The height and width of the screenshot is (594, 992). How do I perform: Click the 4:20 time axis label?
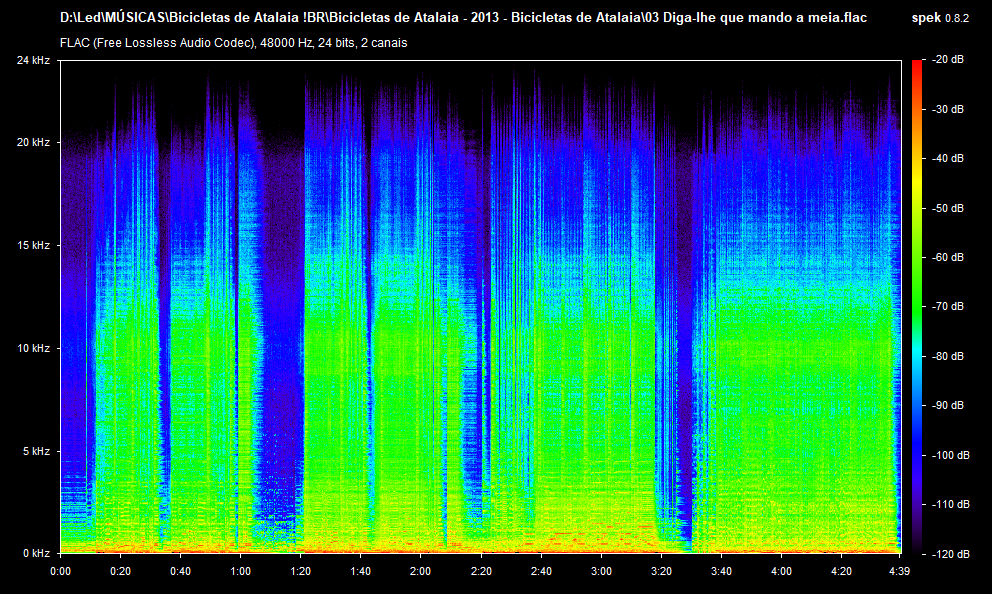[841, 571]
